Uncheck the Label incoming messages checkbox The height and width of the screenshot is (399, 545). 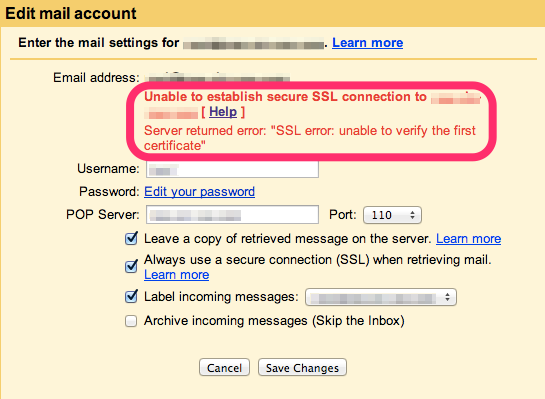[x=131, y=296]
